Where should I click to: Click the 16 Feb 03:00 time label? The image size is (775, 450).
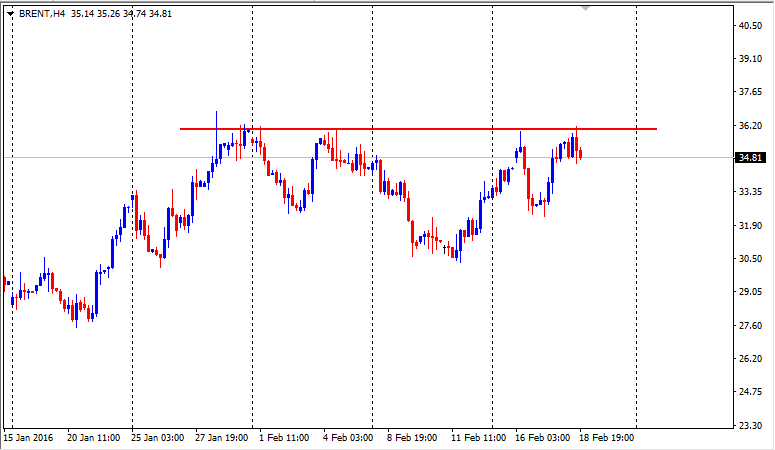[x=543, y=438]
